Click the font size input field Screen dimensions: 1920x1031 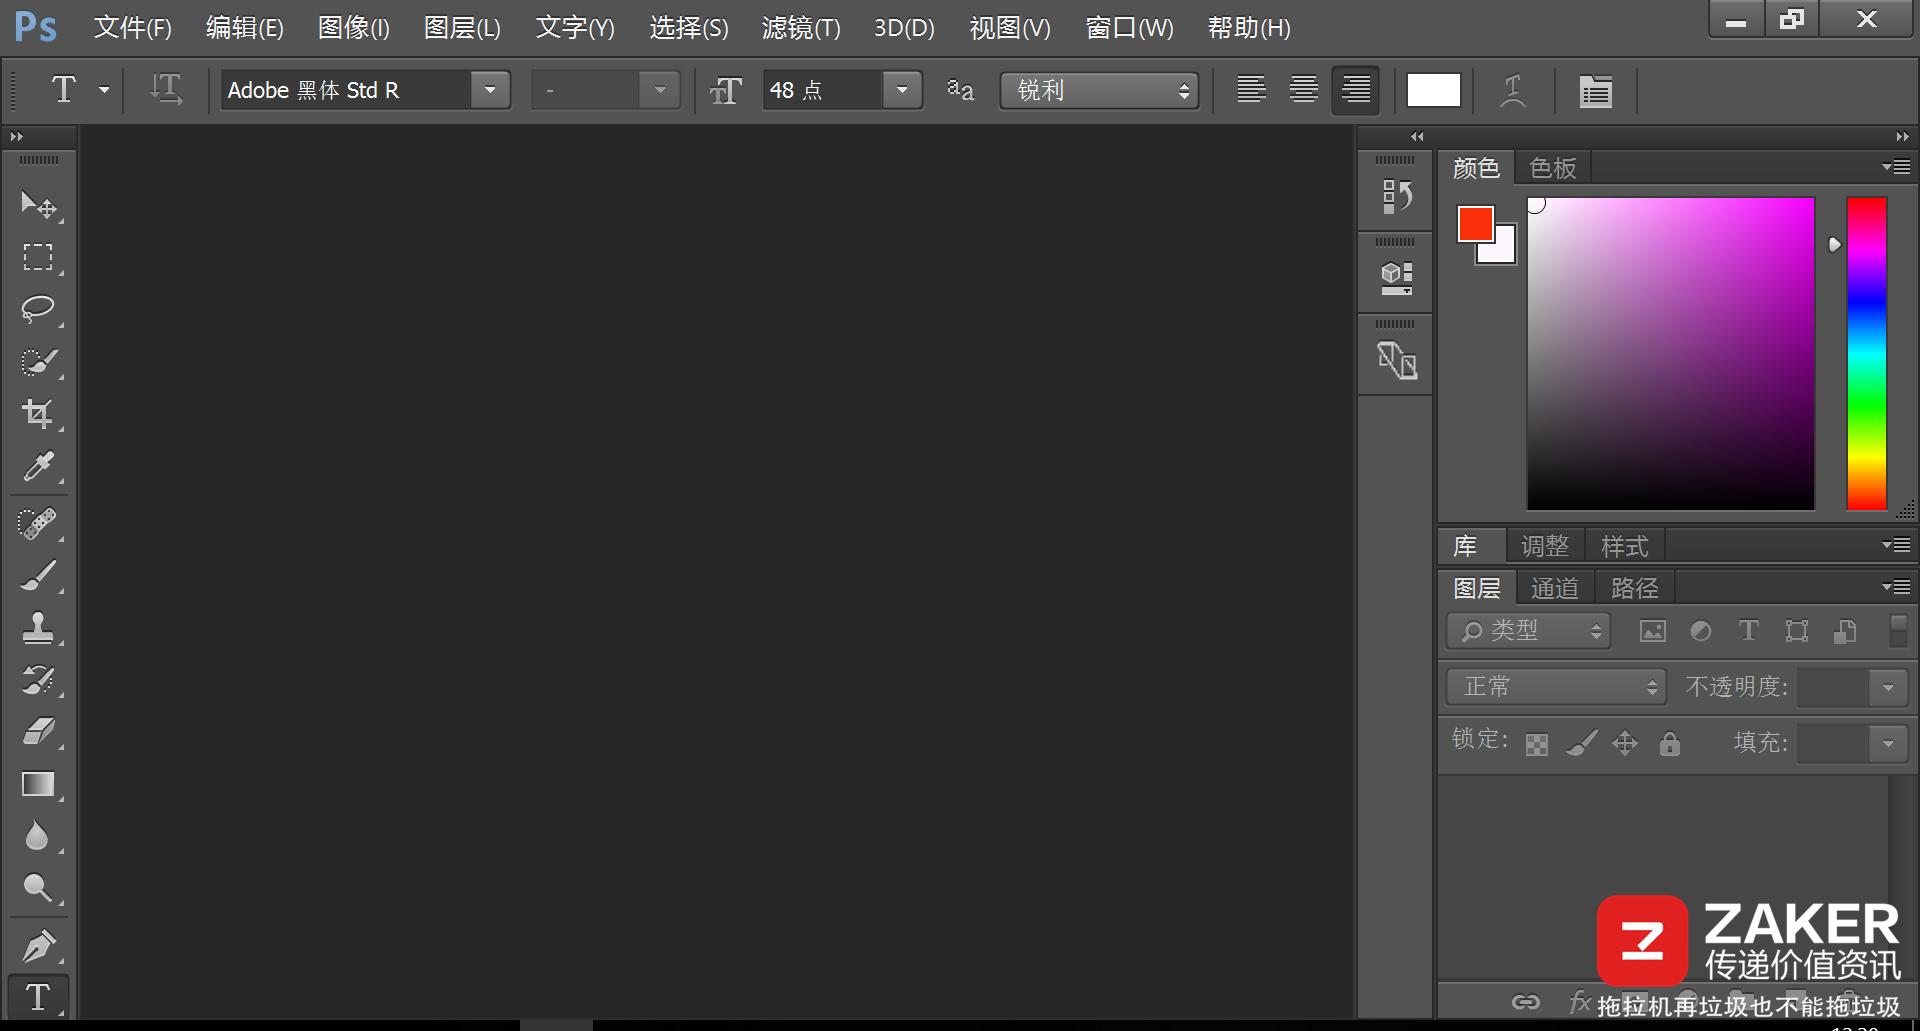tap(823, 90)
